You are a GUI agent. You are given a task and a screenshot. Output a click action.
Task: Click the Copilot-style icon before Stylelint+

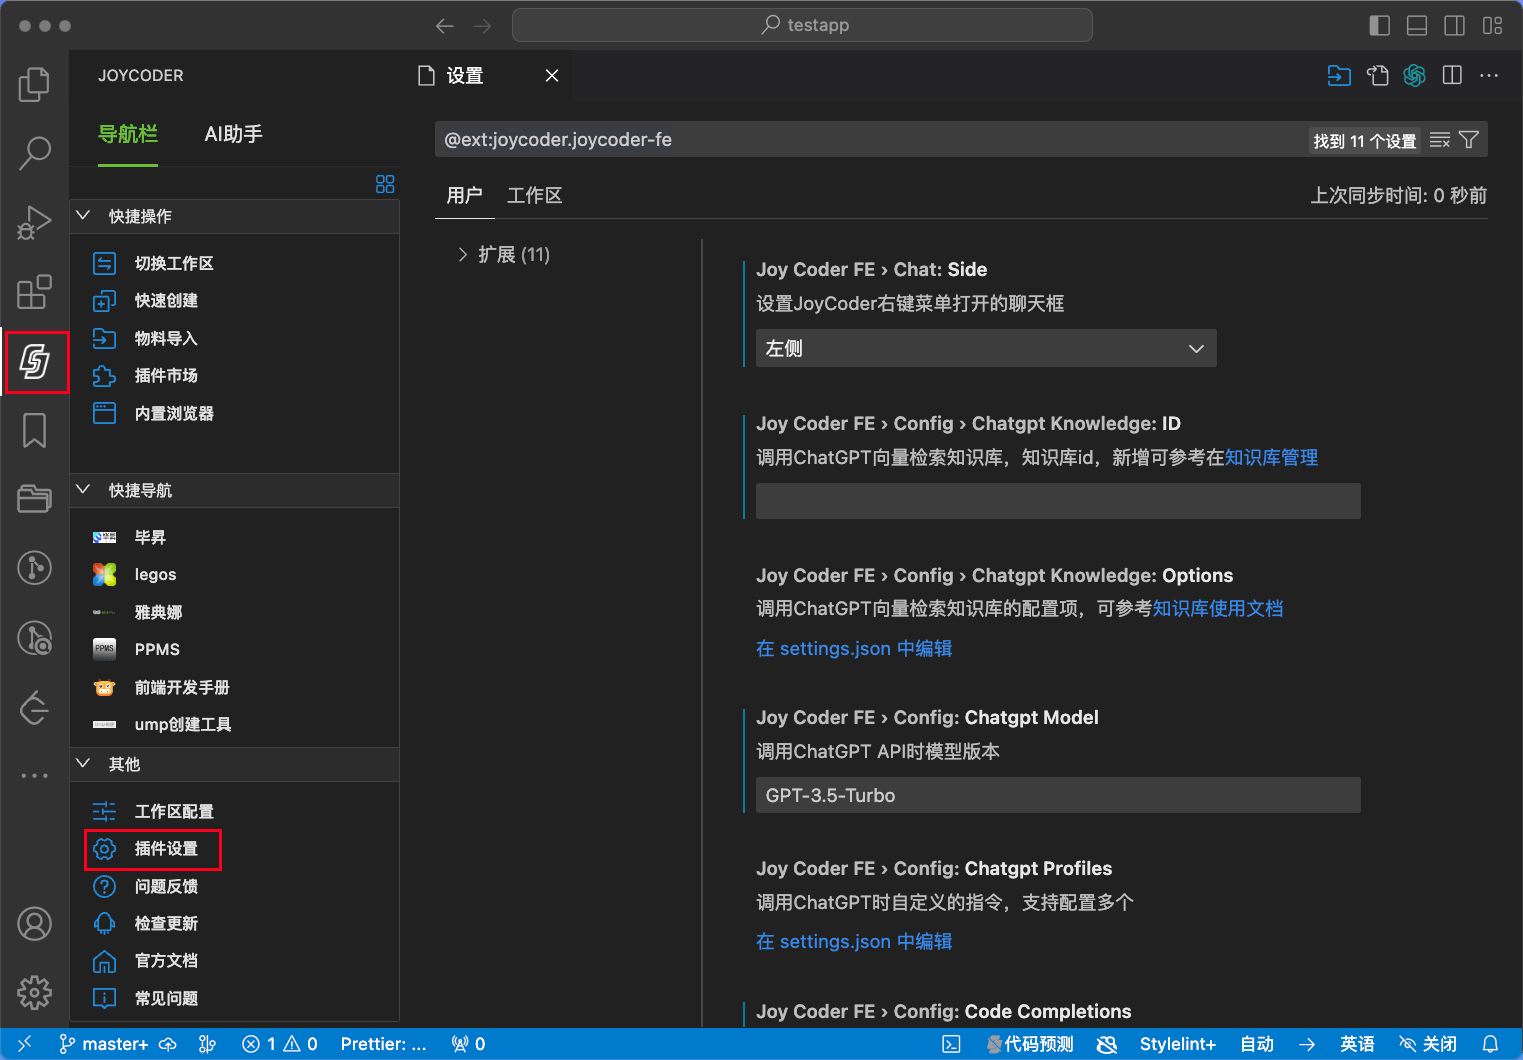point(1106,1044)
